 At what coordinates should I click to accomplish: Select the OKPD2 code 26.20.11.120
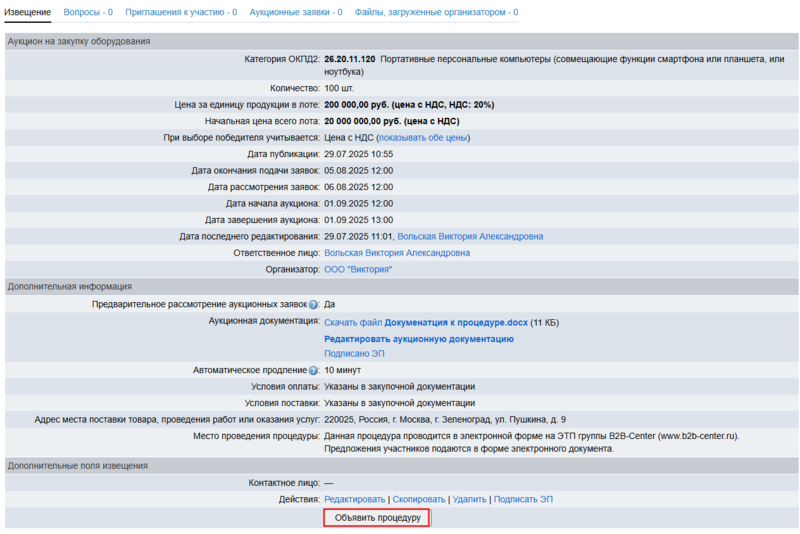(x=349, y=59)
